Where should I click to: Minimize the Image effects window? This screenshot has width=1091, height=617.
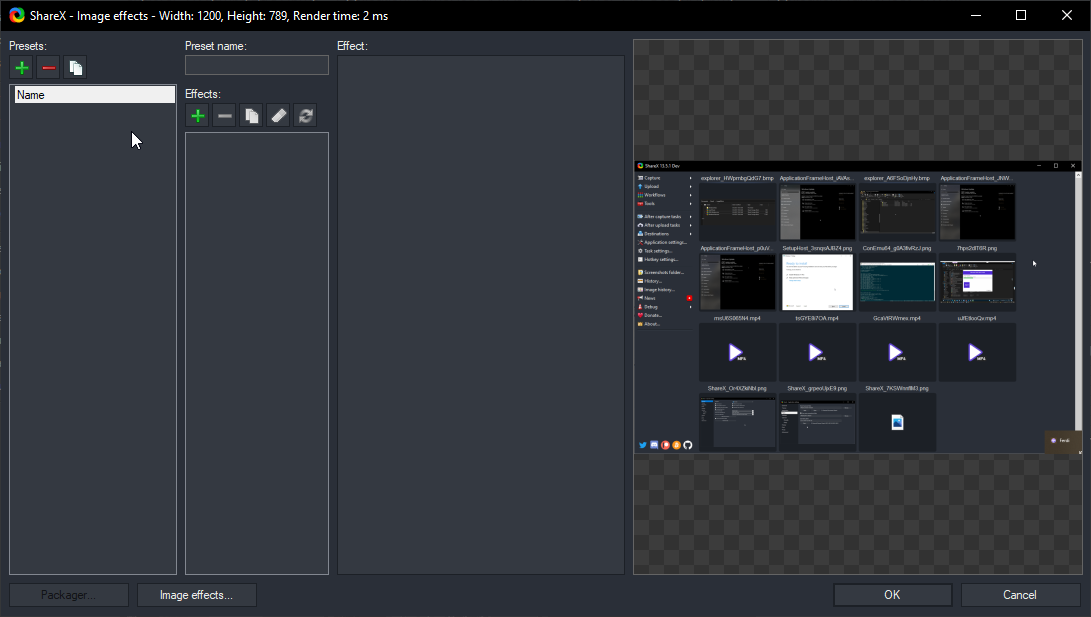pyautogui.click(x=976, y=15)
